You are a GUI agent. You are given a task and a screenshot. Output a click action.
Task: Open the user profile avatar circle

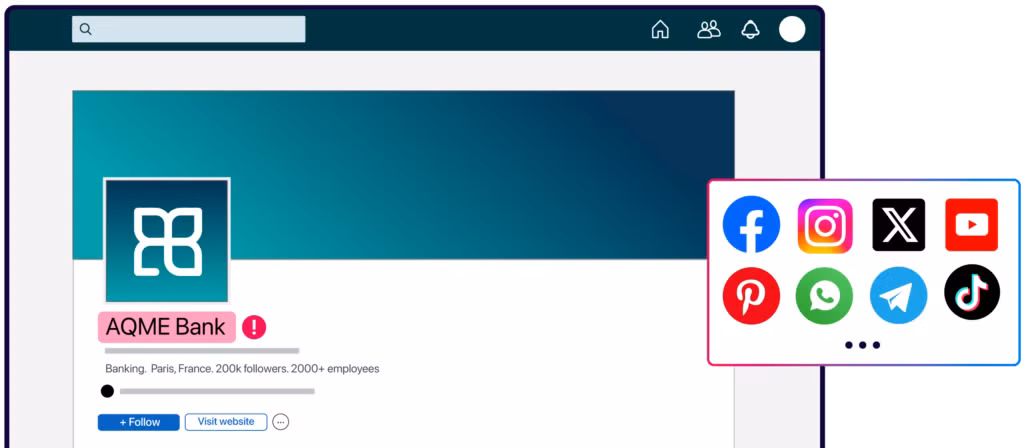(792, 30)
